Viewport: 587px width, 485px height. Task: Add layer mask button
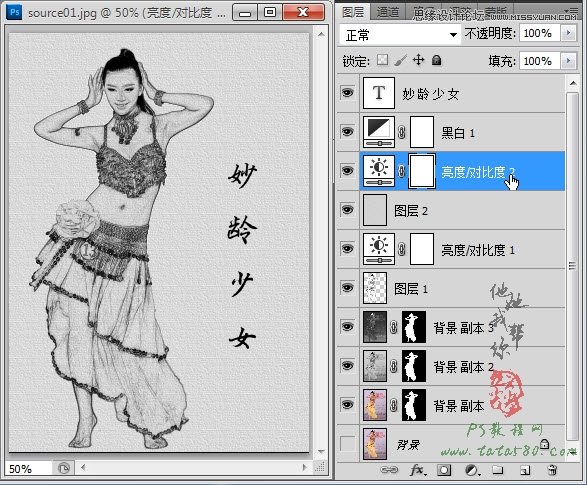(x=444, y=470)
